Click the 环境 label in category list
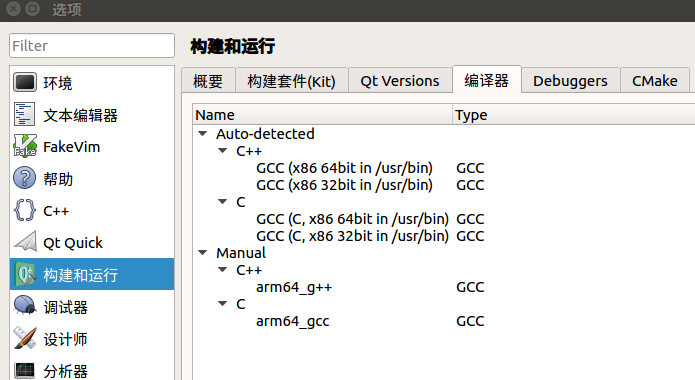 click(x=58, y=83)
